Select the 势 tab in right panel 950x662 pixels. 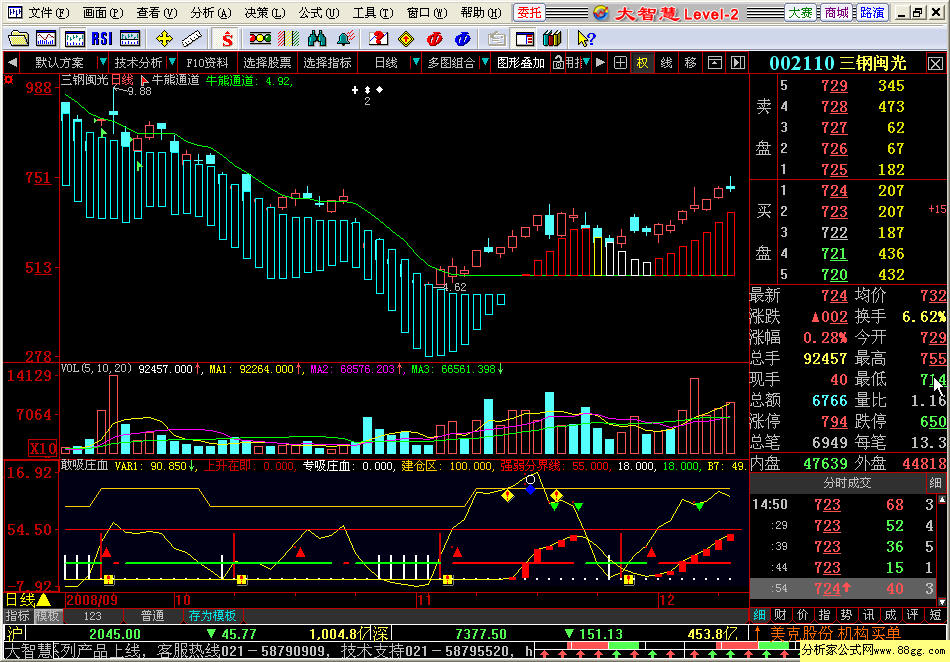[x=846, y=615]
